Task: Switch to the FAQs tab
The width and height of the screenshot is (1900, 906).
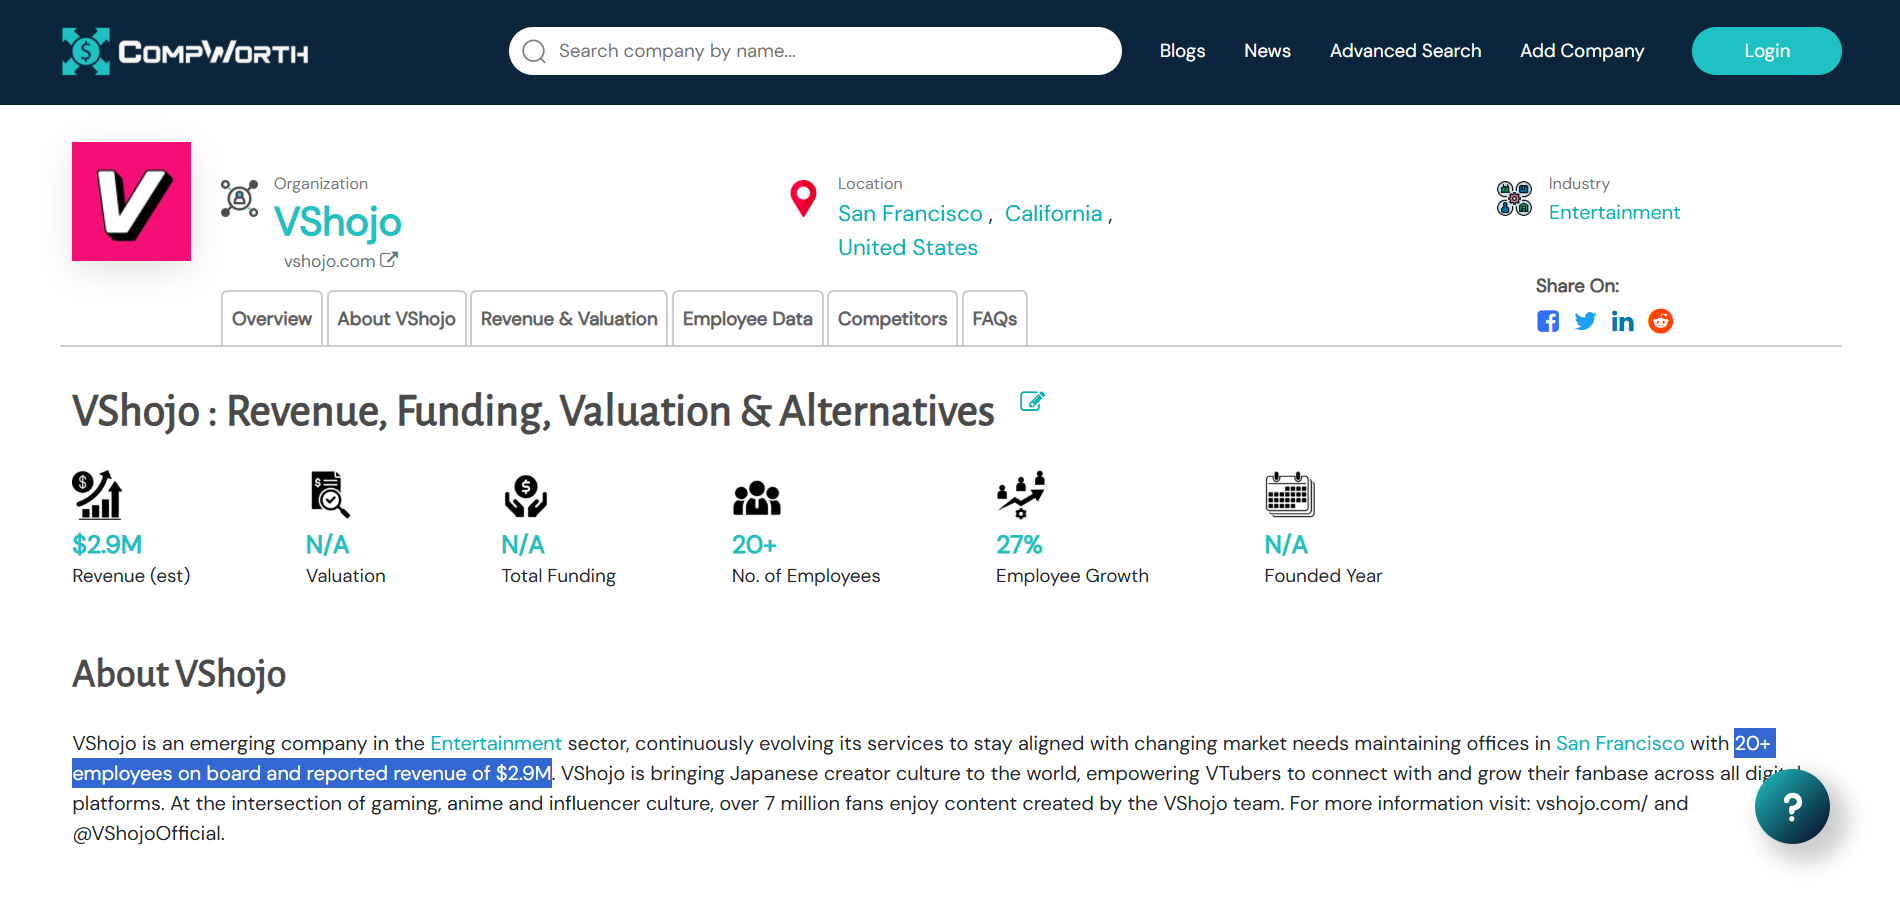Action: [x=994, y=318]
